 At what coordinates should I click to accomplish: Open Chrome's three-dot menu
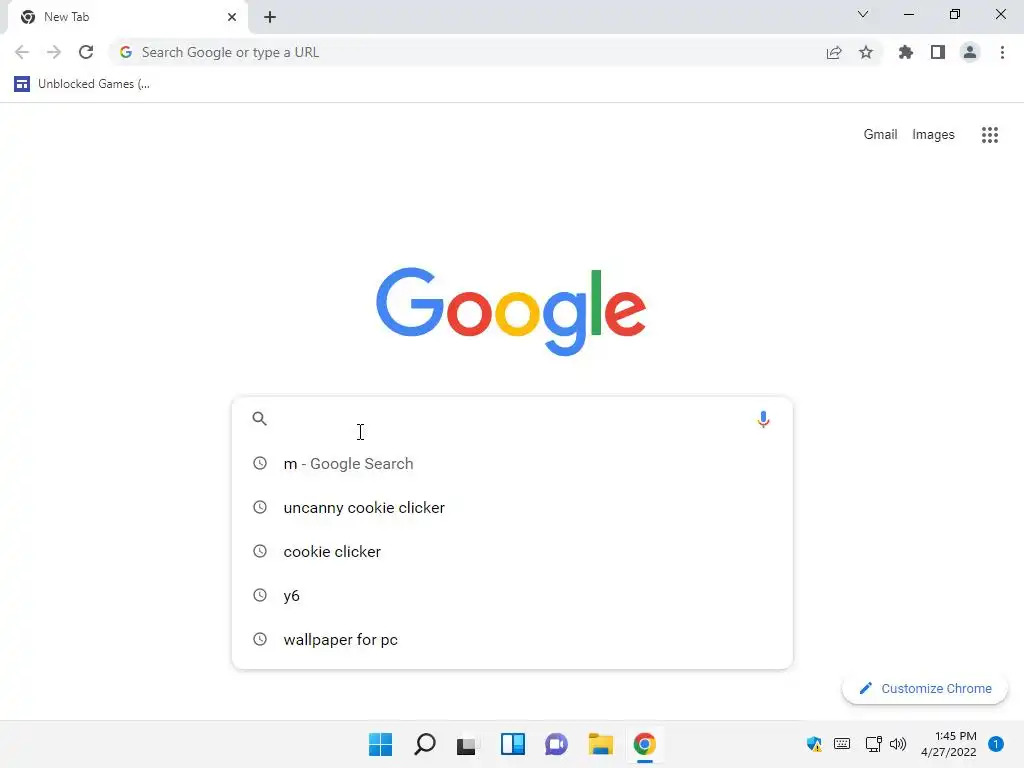coord(1002,52)
